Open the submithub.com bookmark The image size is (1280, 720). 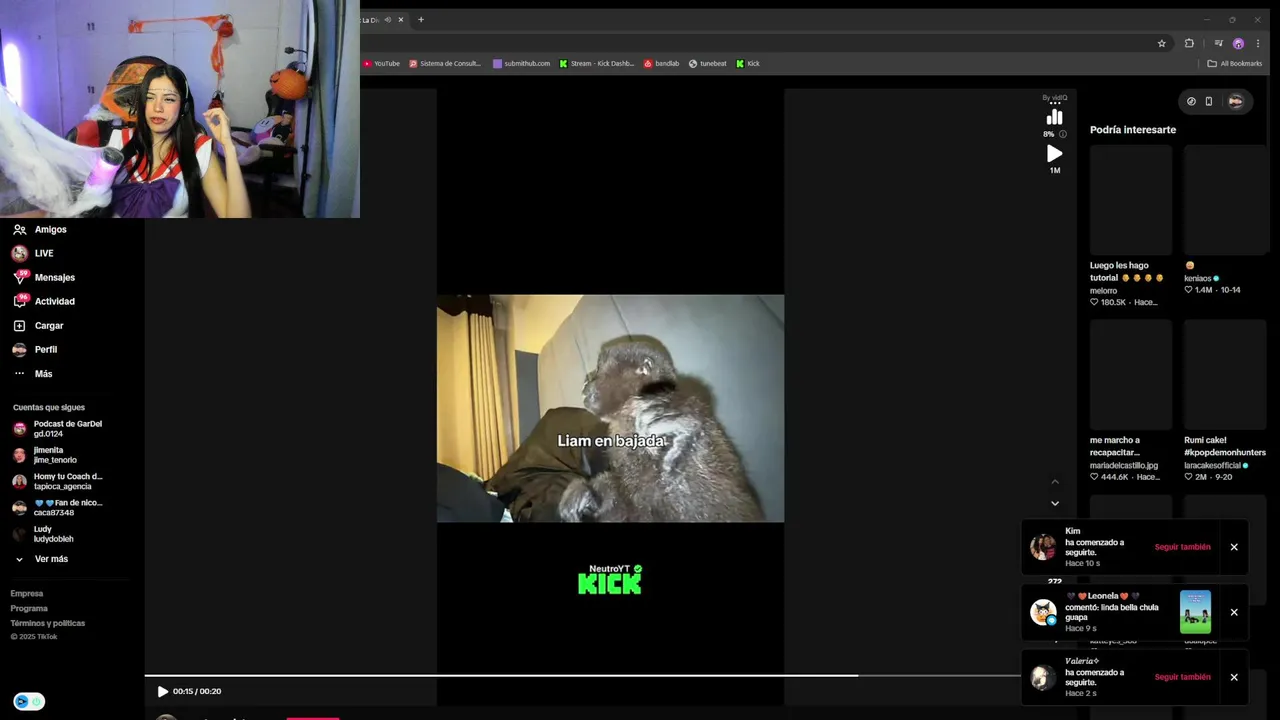tap(521, 63)
